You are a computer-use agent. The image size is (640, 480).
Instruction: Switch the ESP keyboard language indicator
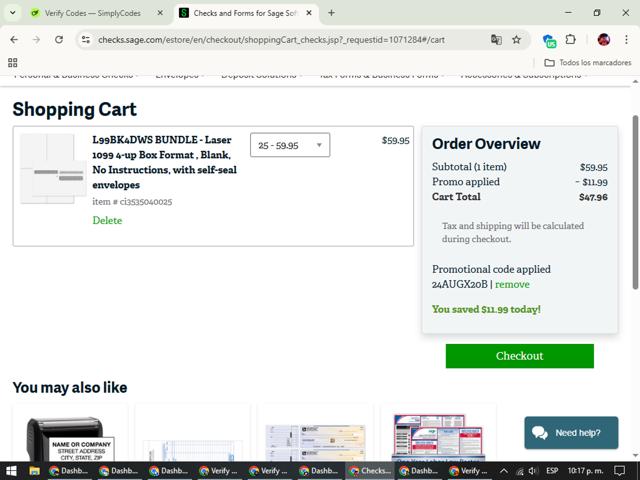point(552,471)
